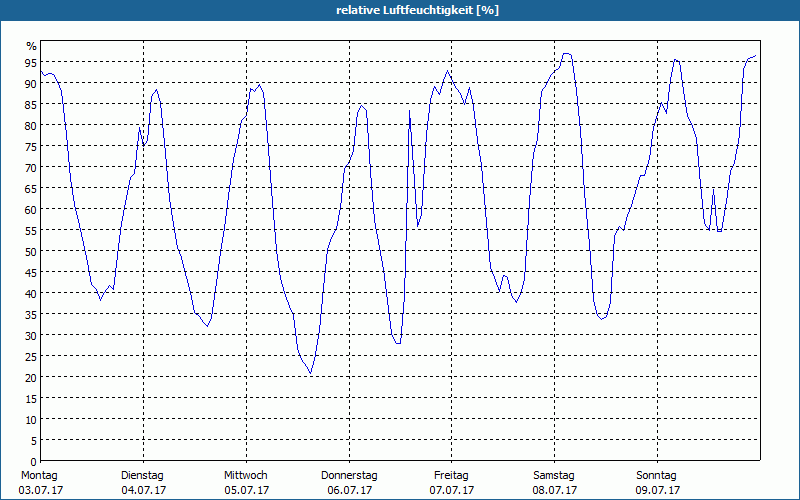The height and width of the screenshot is (500, 800).
Task: Click the 75 value on the y-axis
Action: pyautogui.click(x=31, y=146)
